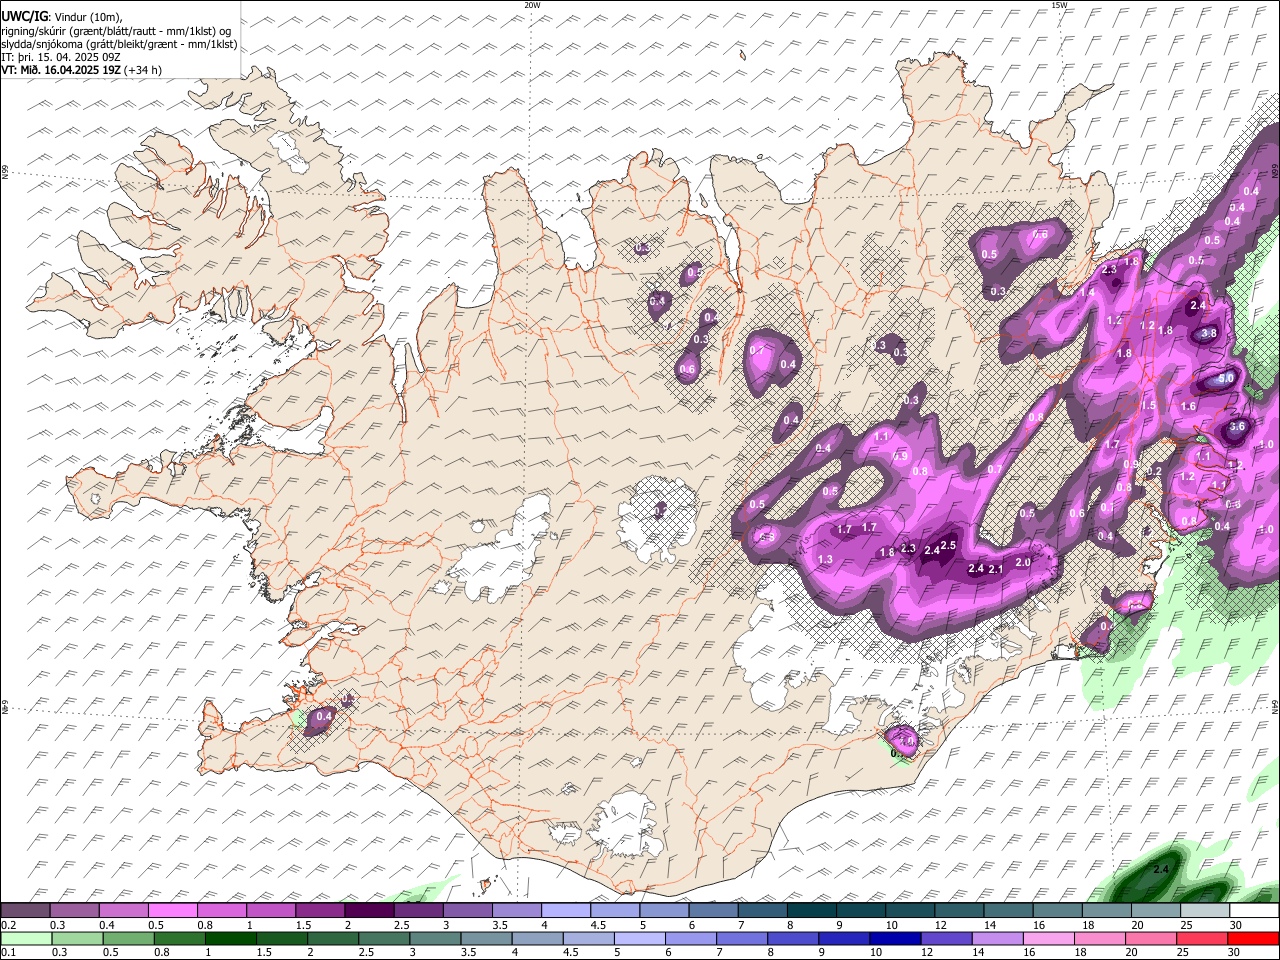Click the '0.1' label in the bottom legend row
Screen dimensions: 1280x960
(7, 952)
